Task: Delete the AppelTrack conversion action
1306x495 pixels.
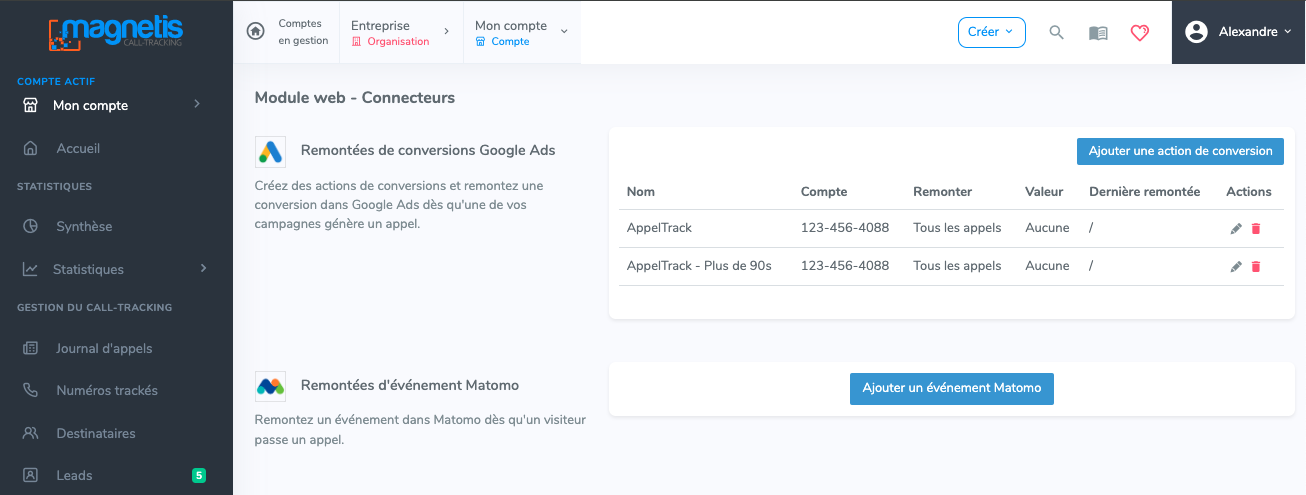Action: coord(1256,228)
